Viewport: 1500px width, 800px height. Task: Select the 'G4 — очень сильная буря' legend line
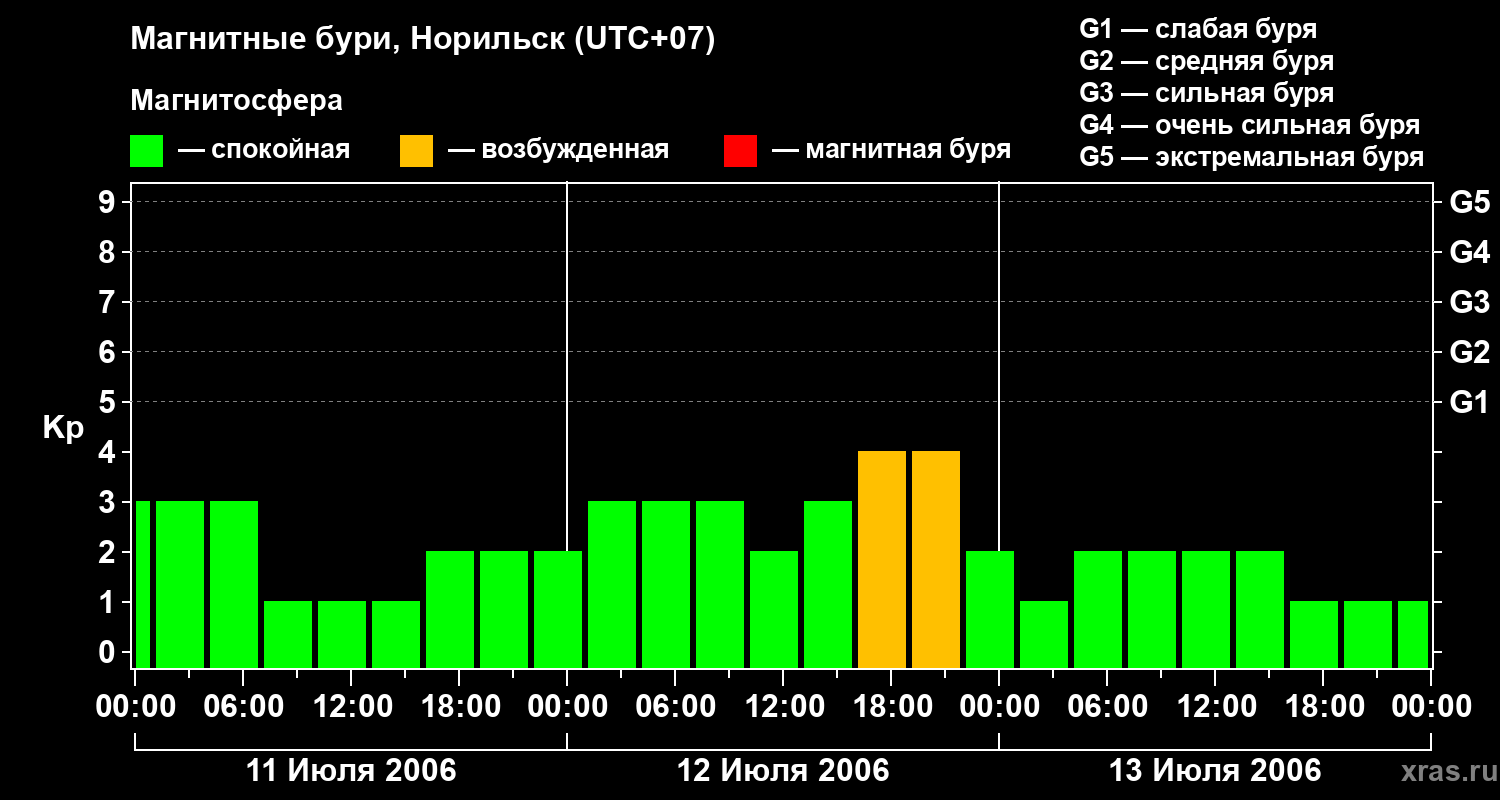pyautogui.click(x=1250, y=125)
